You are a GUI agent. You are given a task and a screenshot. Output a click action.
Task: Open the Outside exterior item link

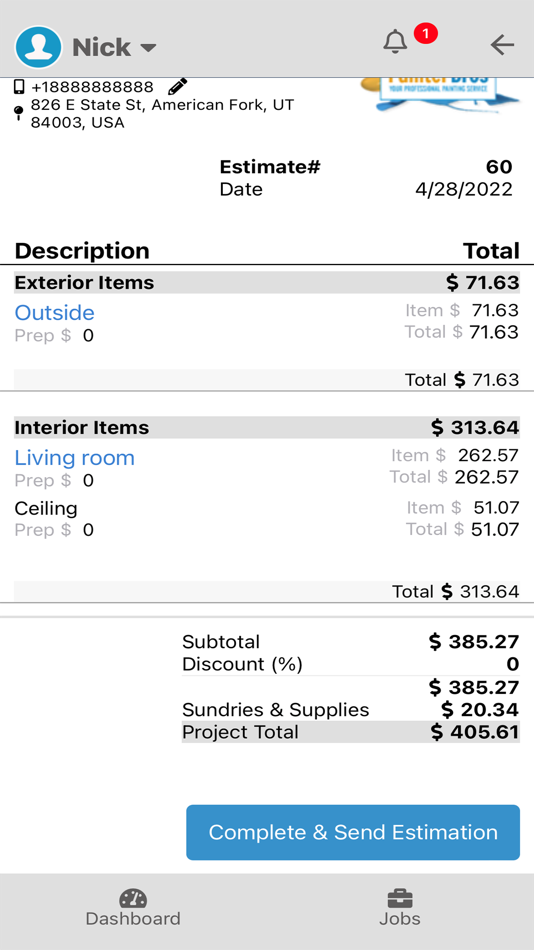(x=55, y=313)
